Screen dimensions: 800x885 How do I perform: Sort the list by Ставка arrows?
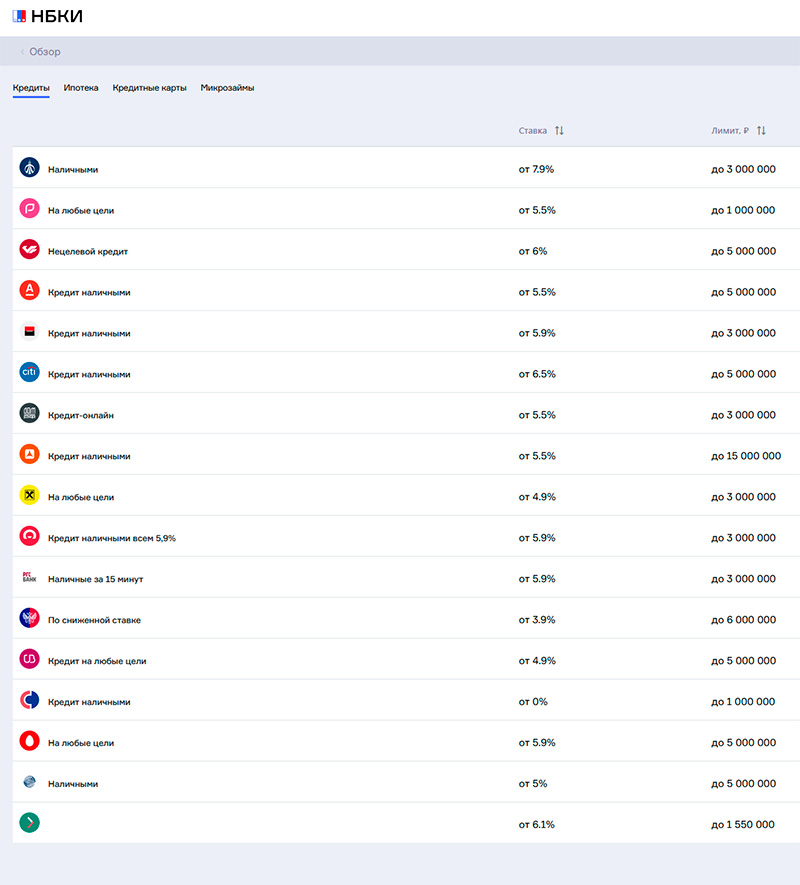[559, 131]
